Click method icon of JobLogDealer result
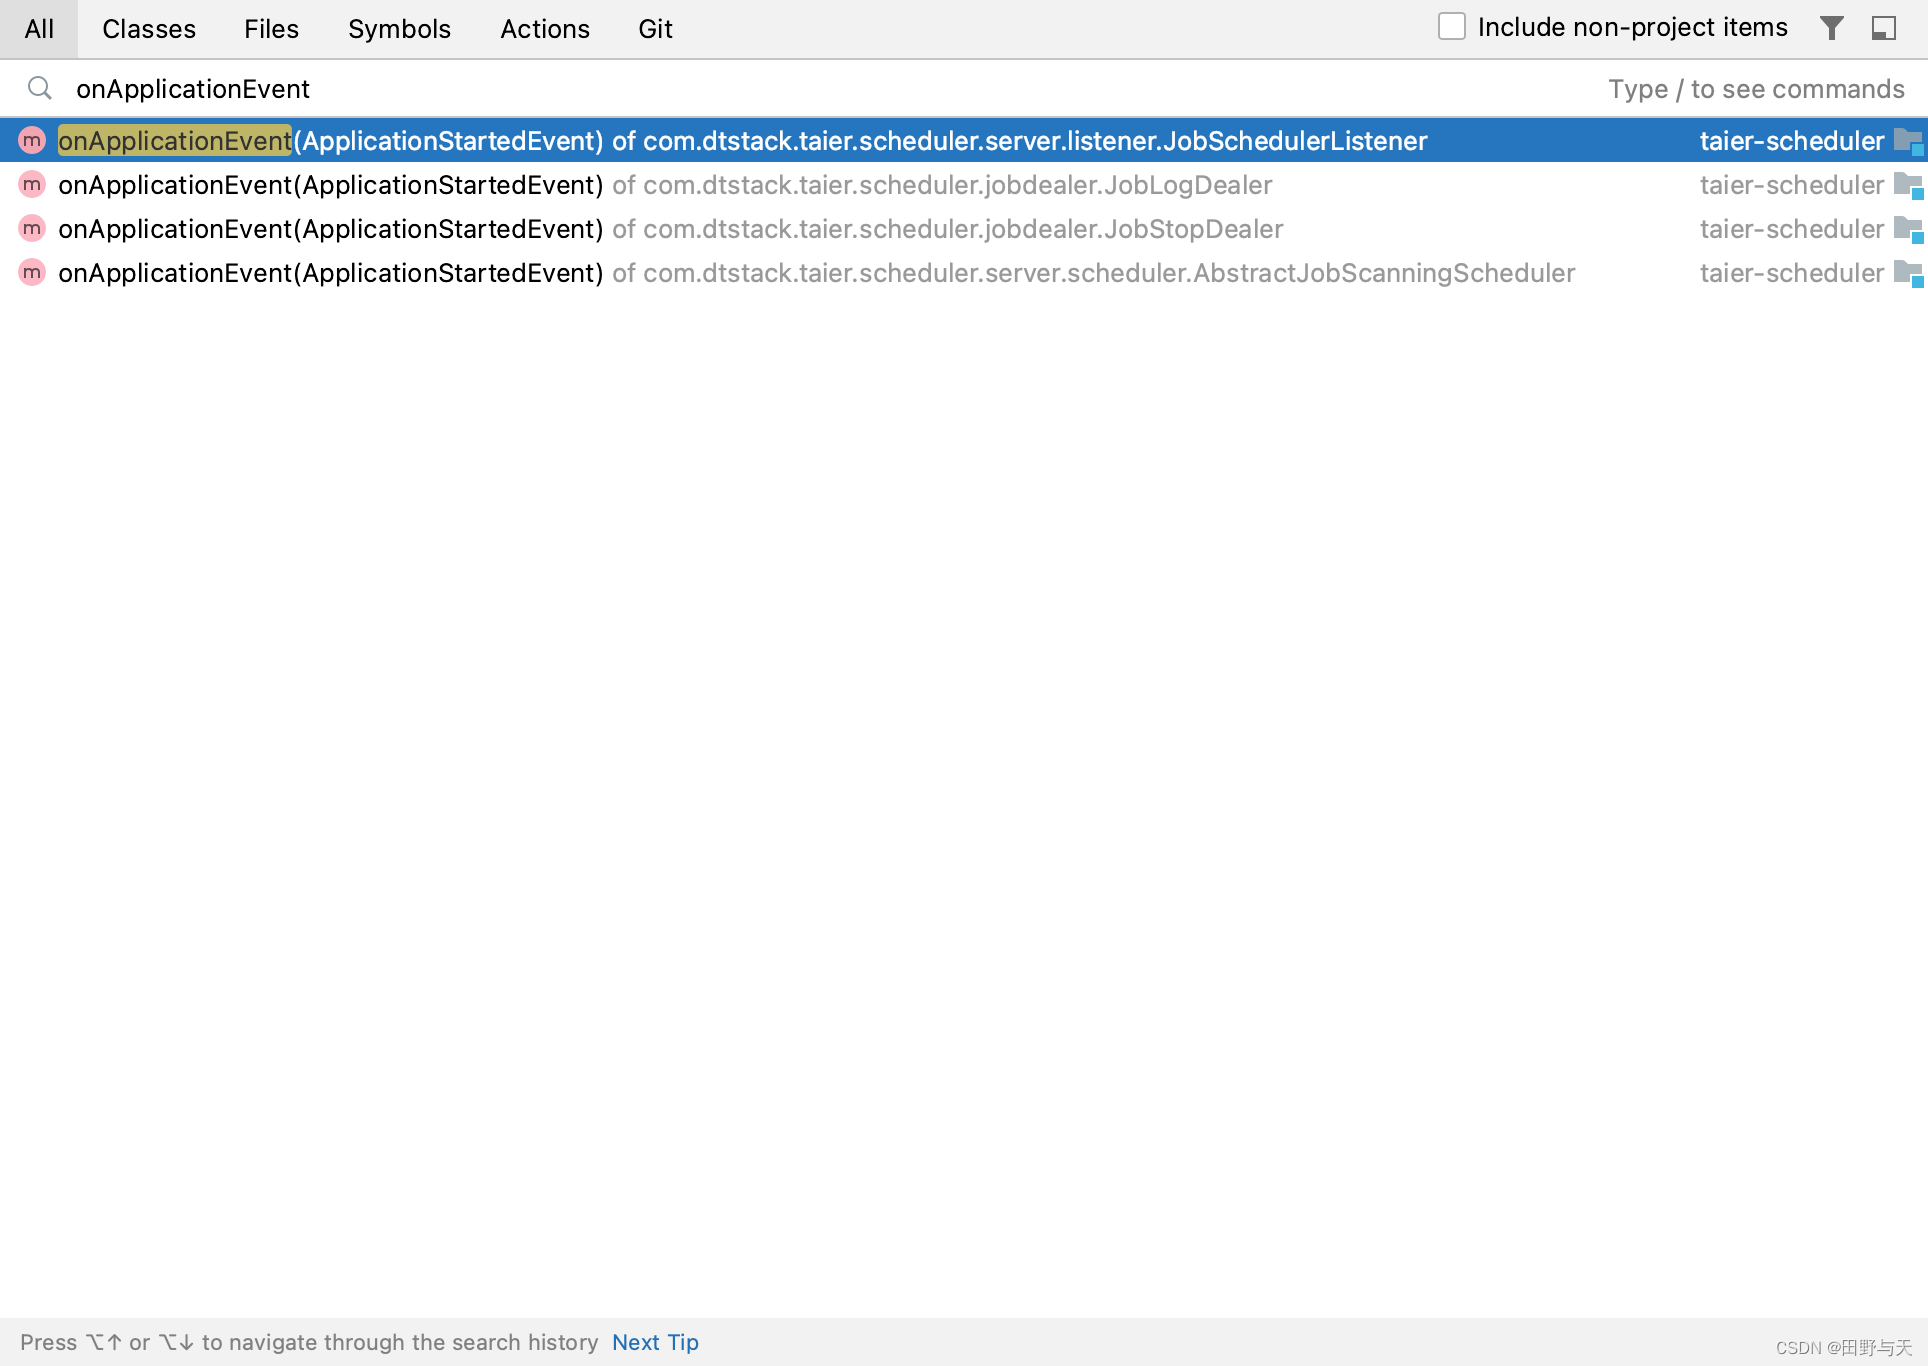This screenshot has width=1928, height=1366. click(x=32, y=185)
